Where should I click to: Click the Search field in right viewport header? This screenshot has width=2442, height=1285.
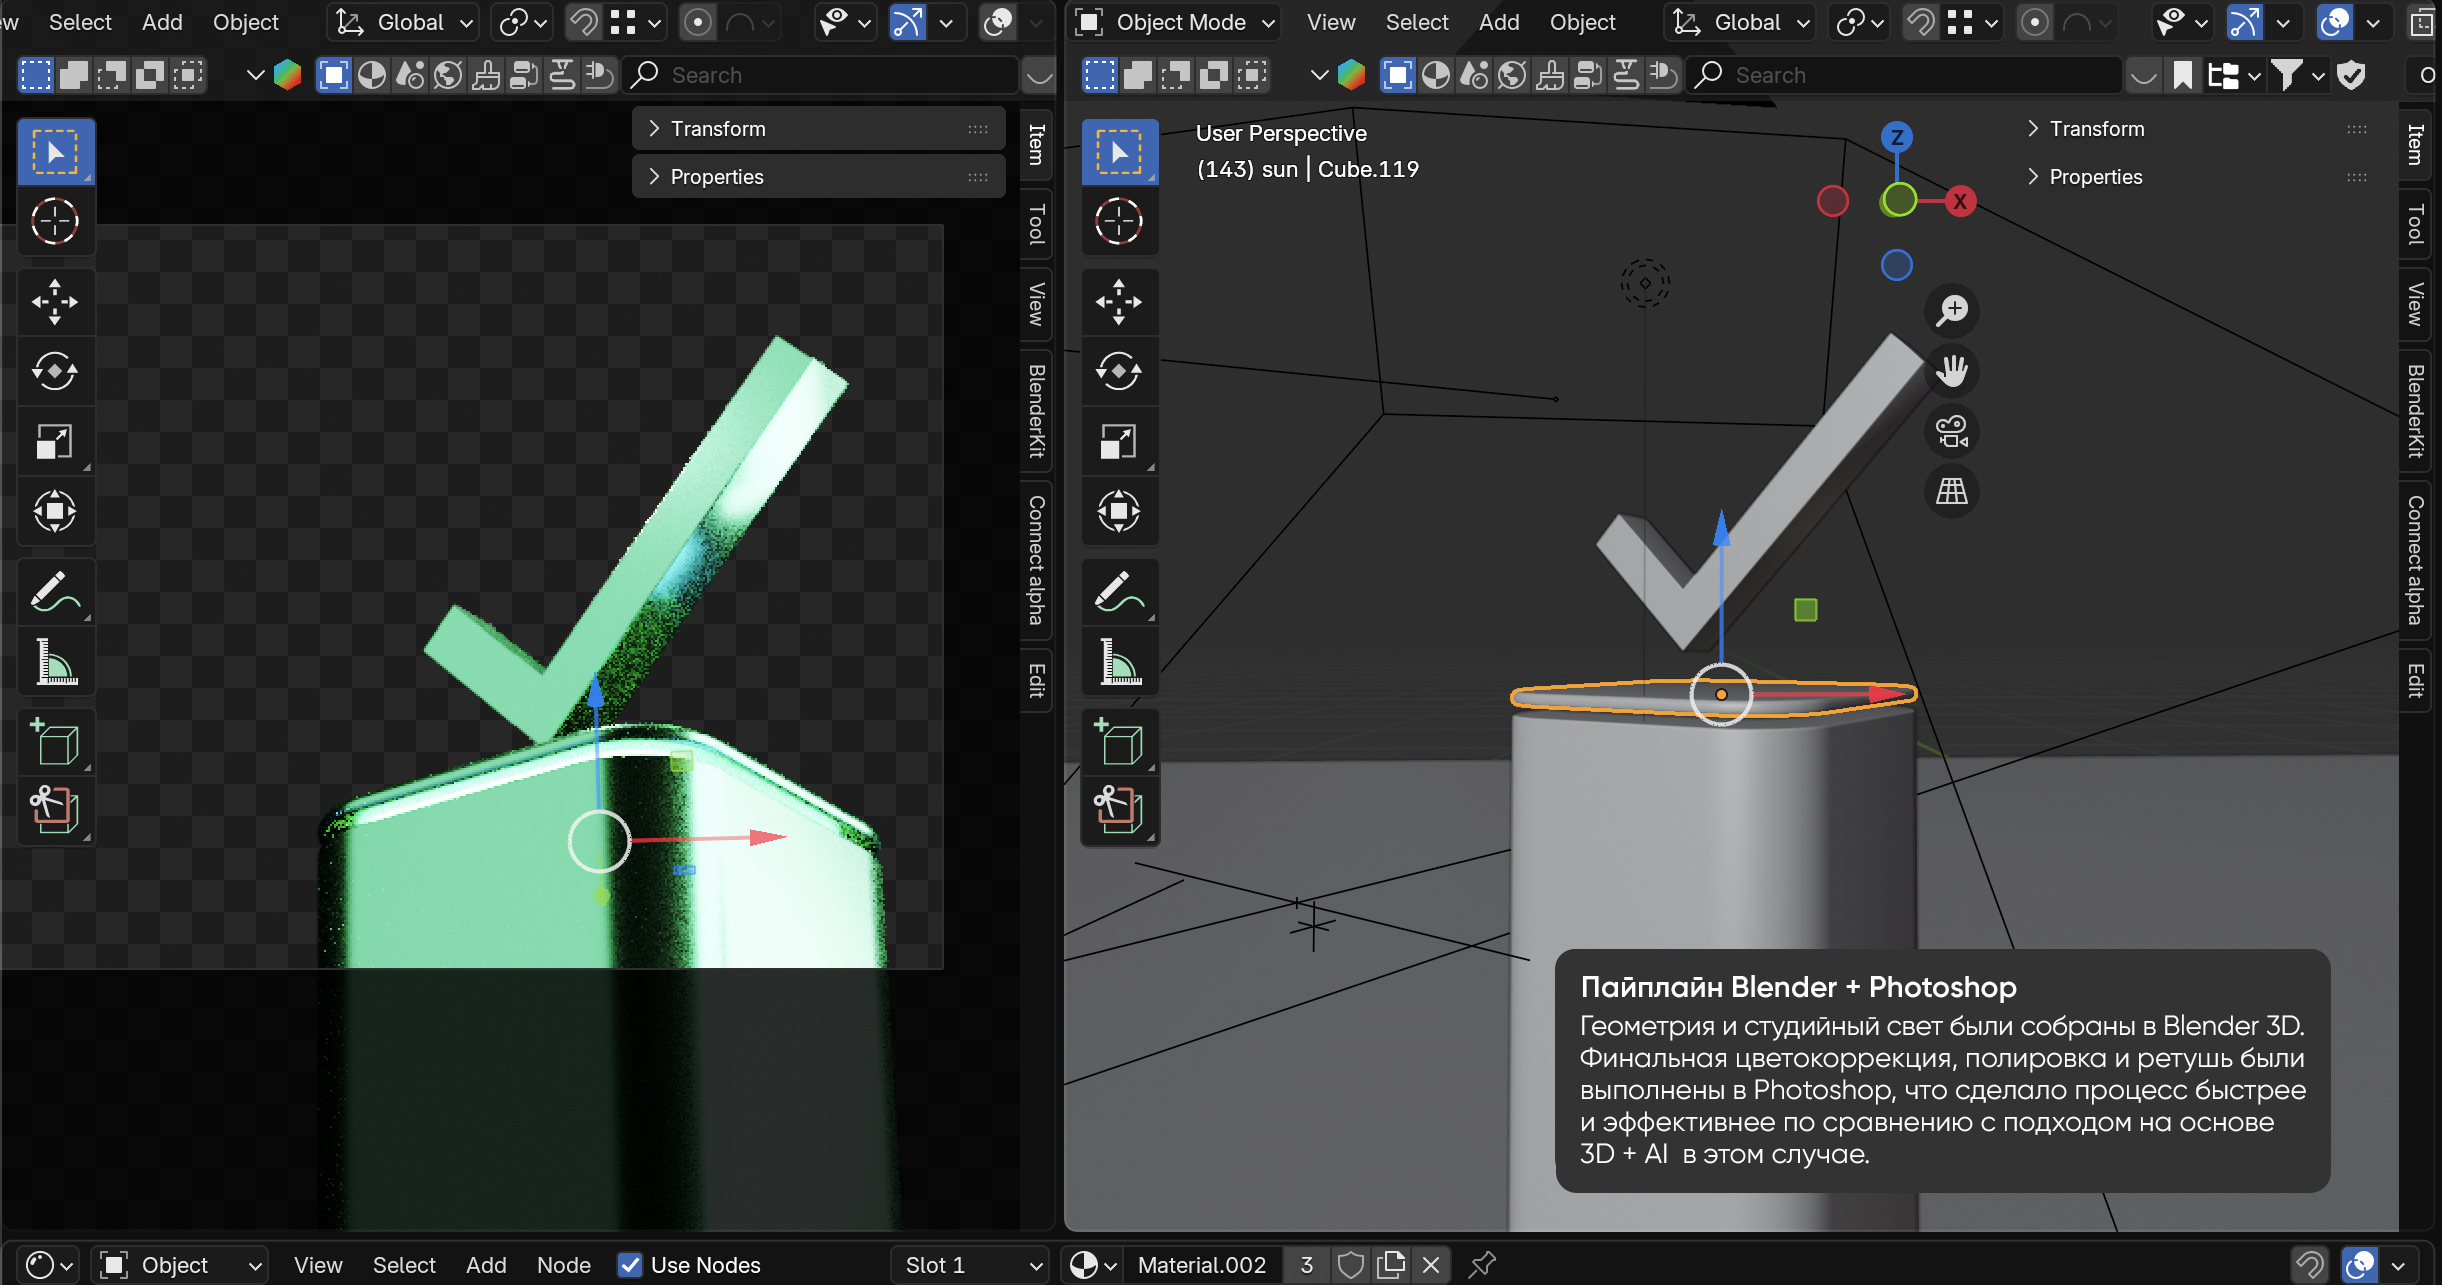click(x=1903, y=75)
